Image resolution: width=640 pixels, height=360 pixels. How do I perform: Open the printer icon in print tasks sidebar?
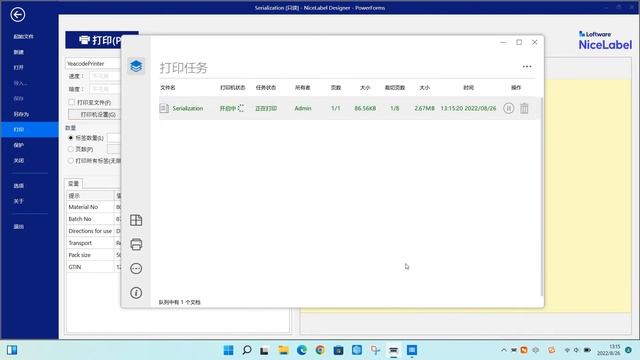136,244
